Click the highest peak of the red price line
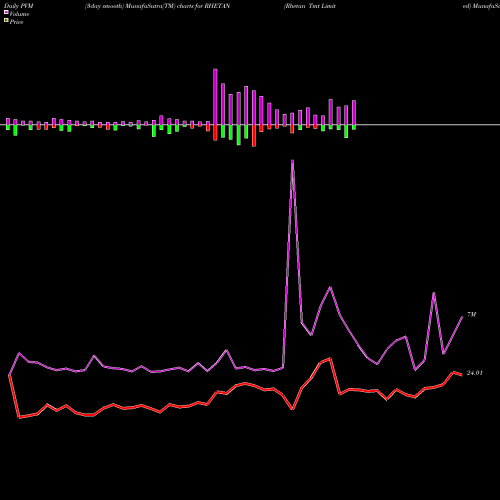500x500 pixels. pyautogui.click(x=330, y=359)
